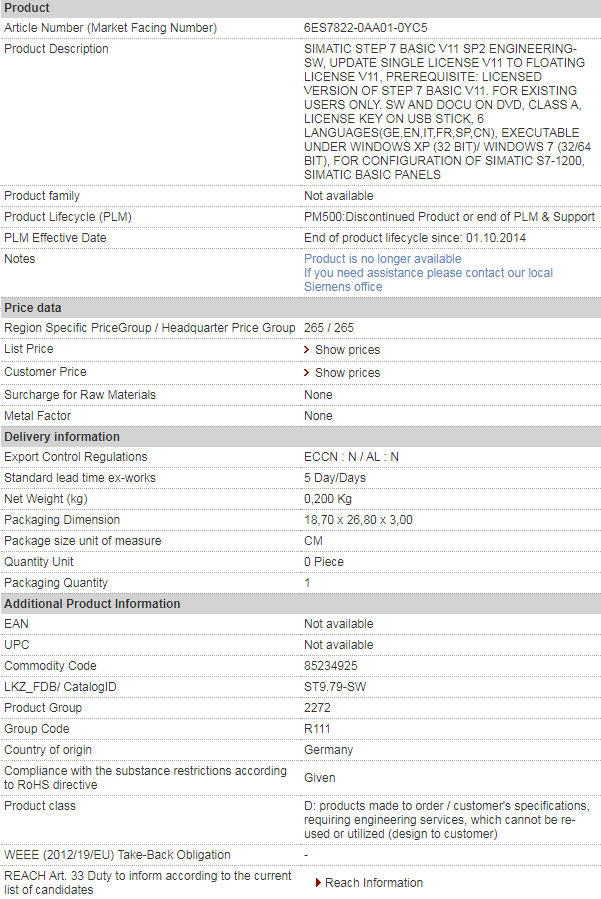
Task: Click the 'contact our local Siemens office' note
Action: [x=428, y=280]
